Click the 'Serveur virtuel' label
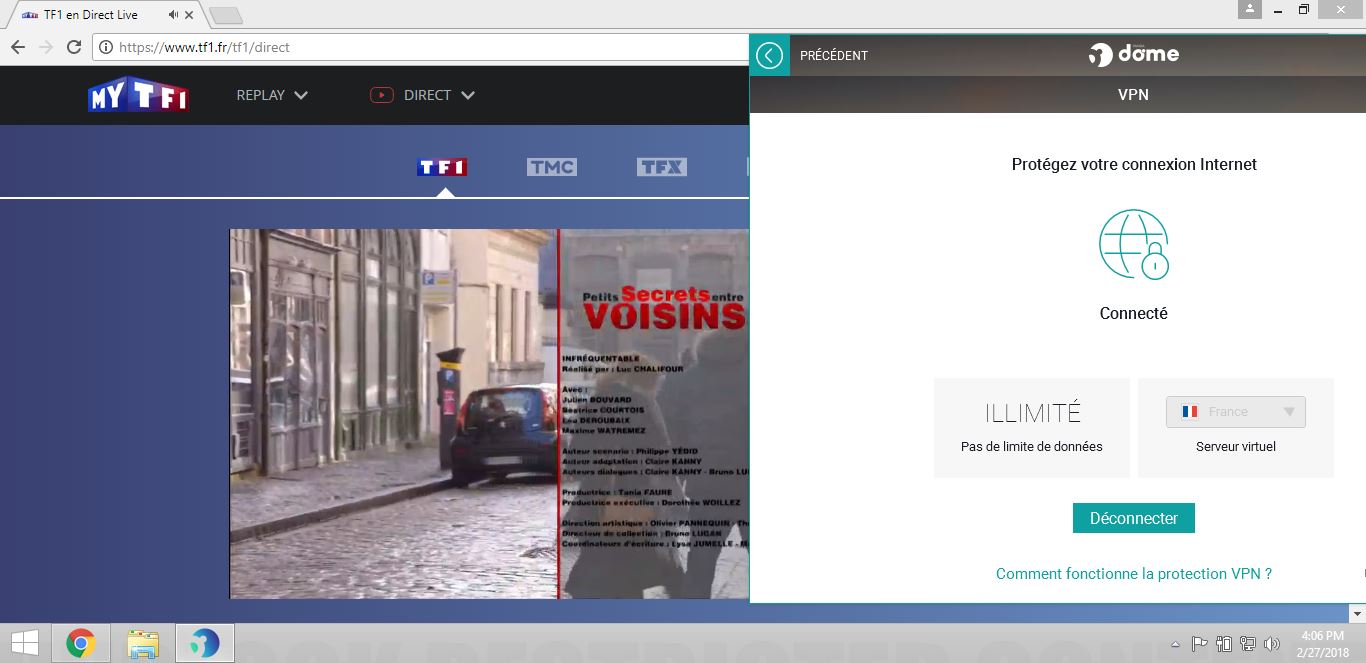The width and height of the screenshot is (1366, 663). 1235,447
